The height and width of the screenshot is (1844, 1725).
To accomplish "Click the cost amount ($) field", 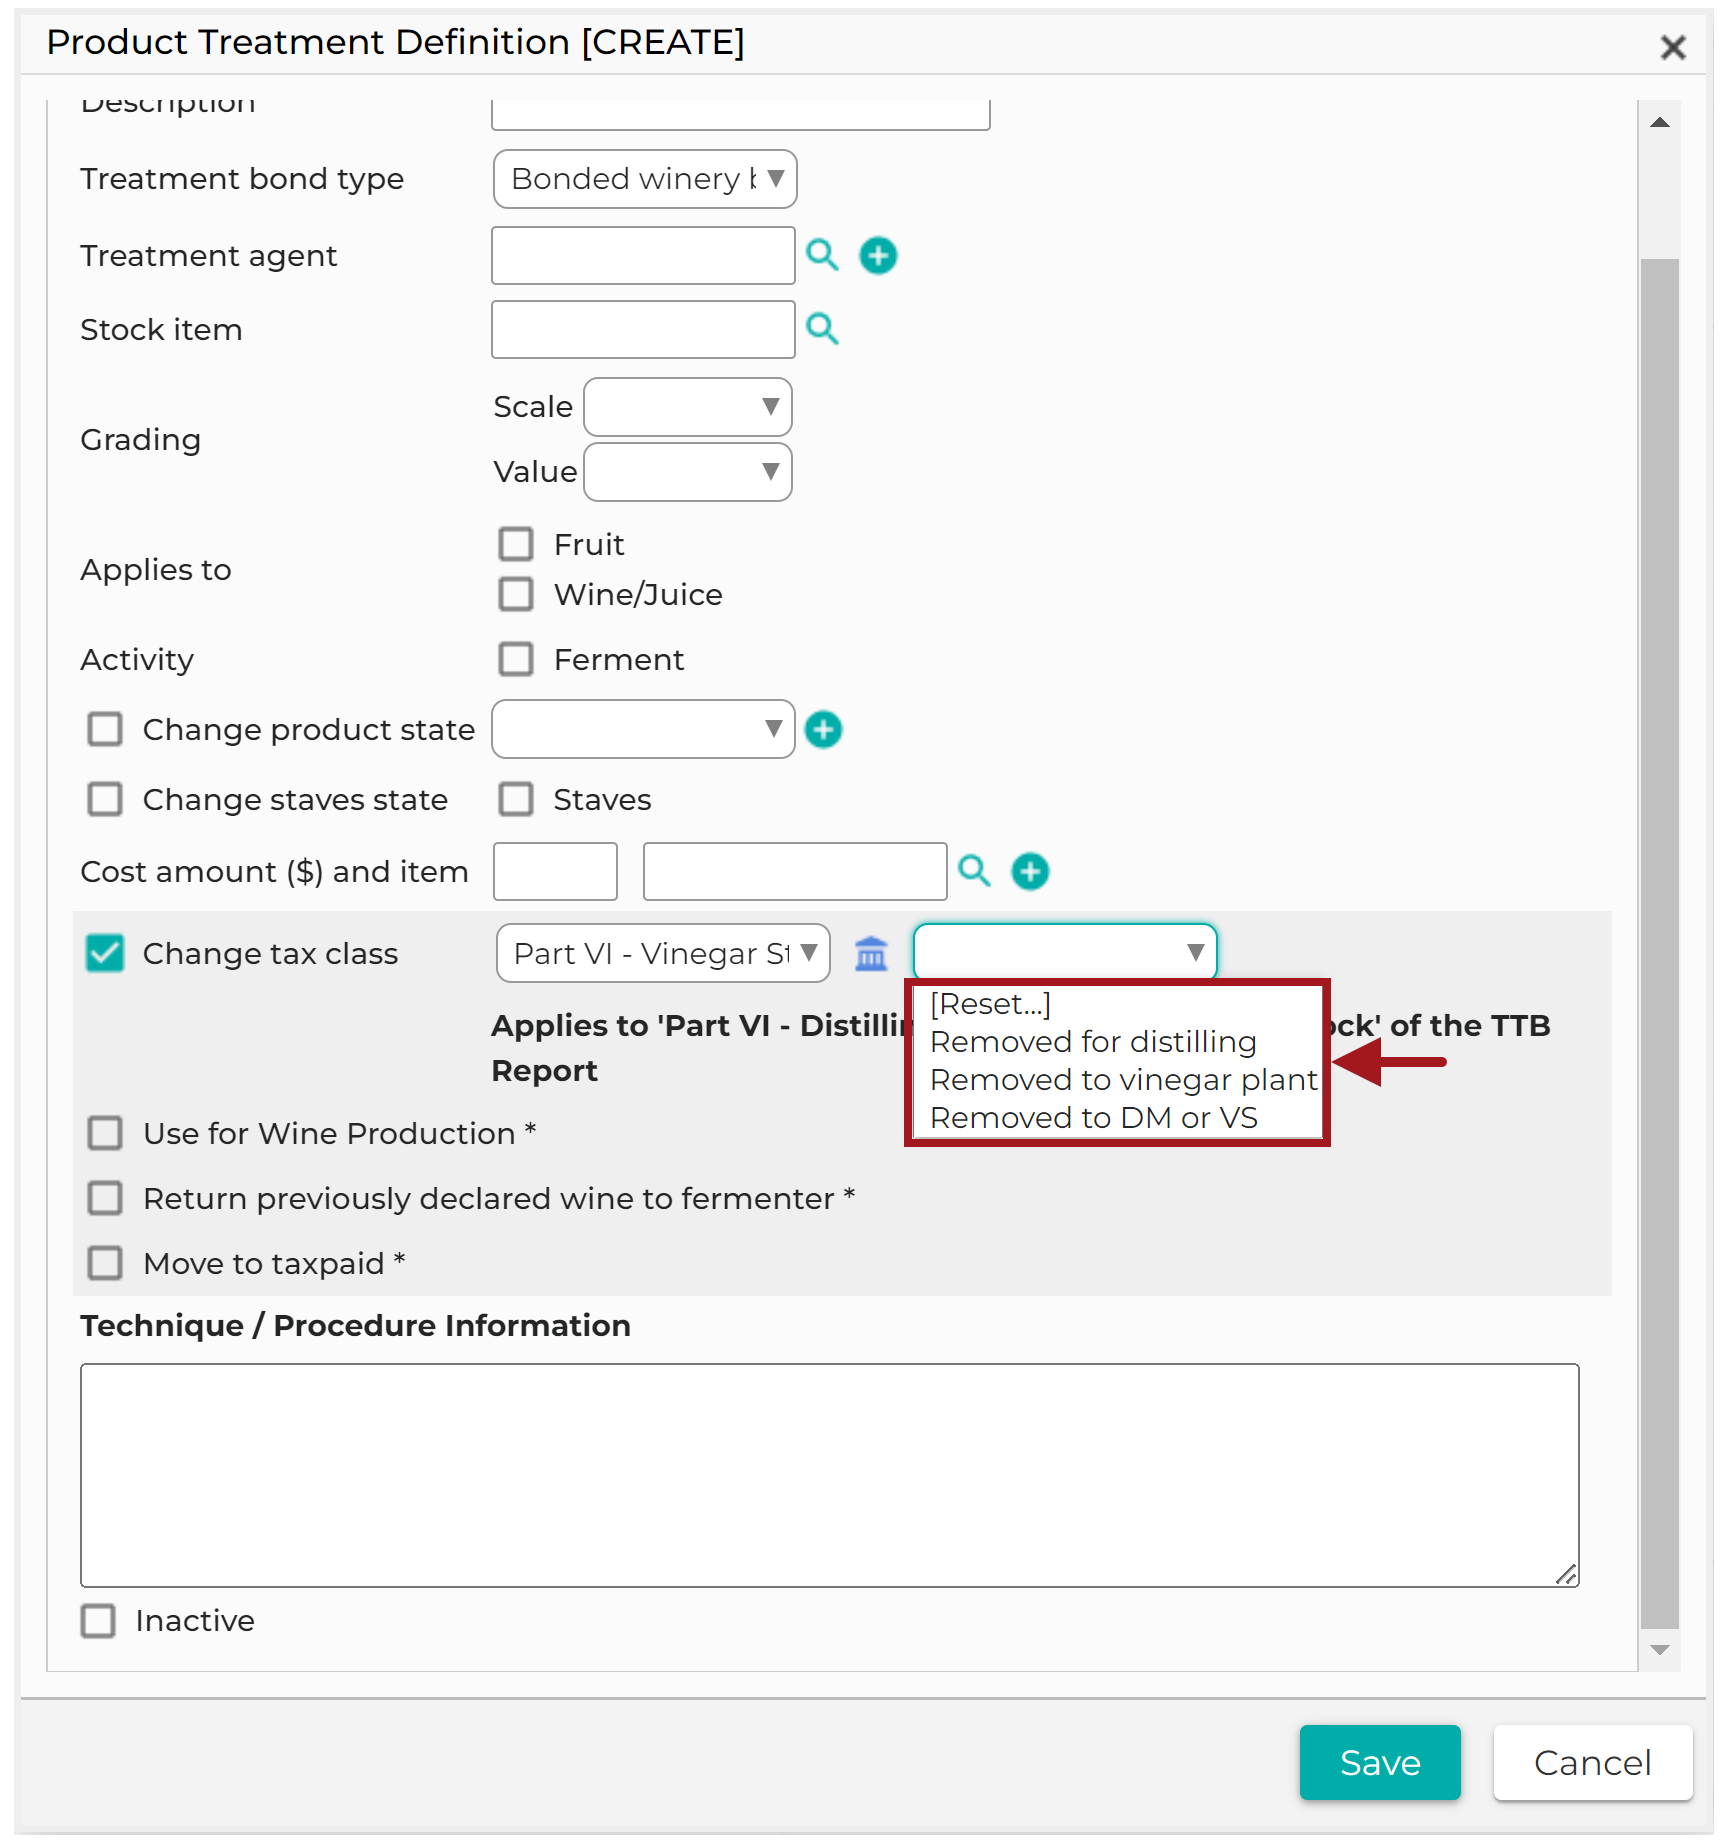I will pos(555,871).
